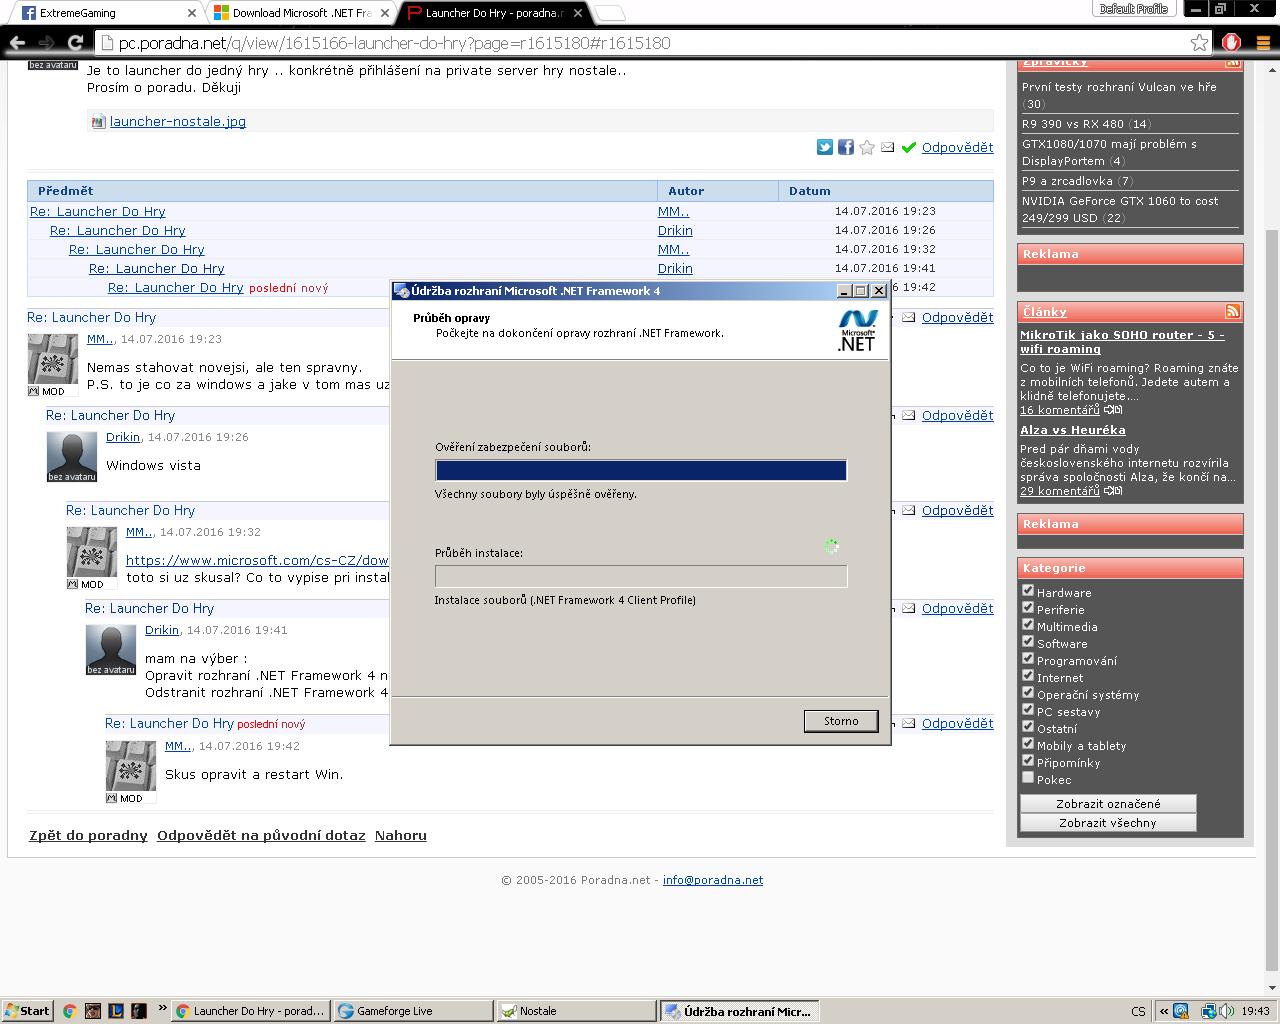This screenshot has width=1280, height=1024.
Task: Open the Alza vs Heuréka article
Action: click(1073, 430)
